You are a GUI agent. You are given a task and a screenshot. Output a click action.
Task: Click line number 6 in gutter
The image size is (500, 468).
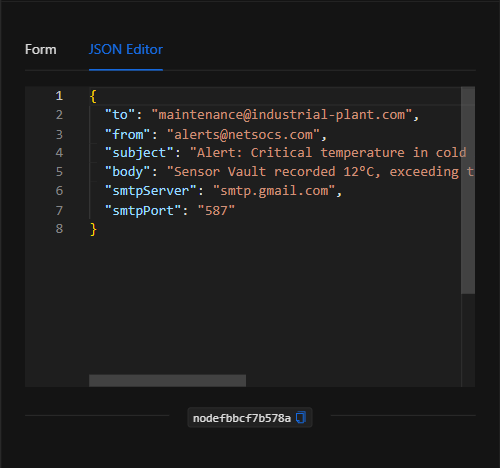(x=59, y=191)
